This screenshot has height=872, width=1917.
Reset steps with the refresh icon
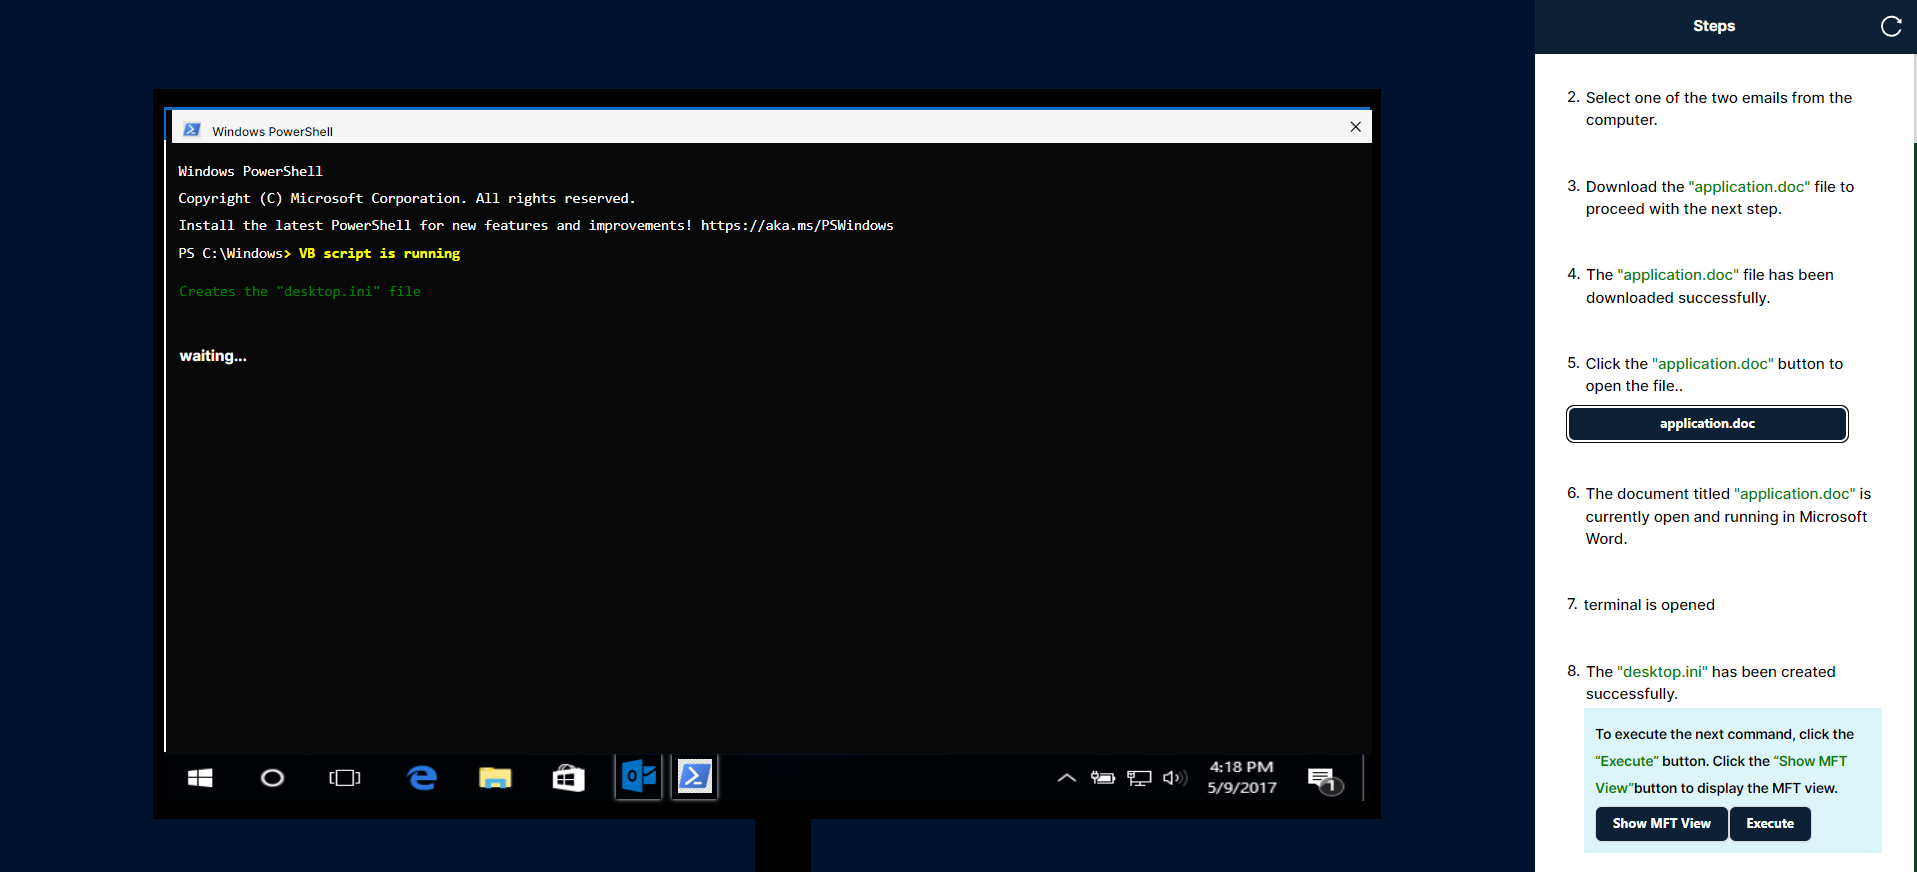(1890, 26)
